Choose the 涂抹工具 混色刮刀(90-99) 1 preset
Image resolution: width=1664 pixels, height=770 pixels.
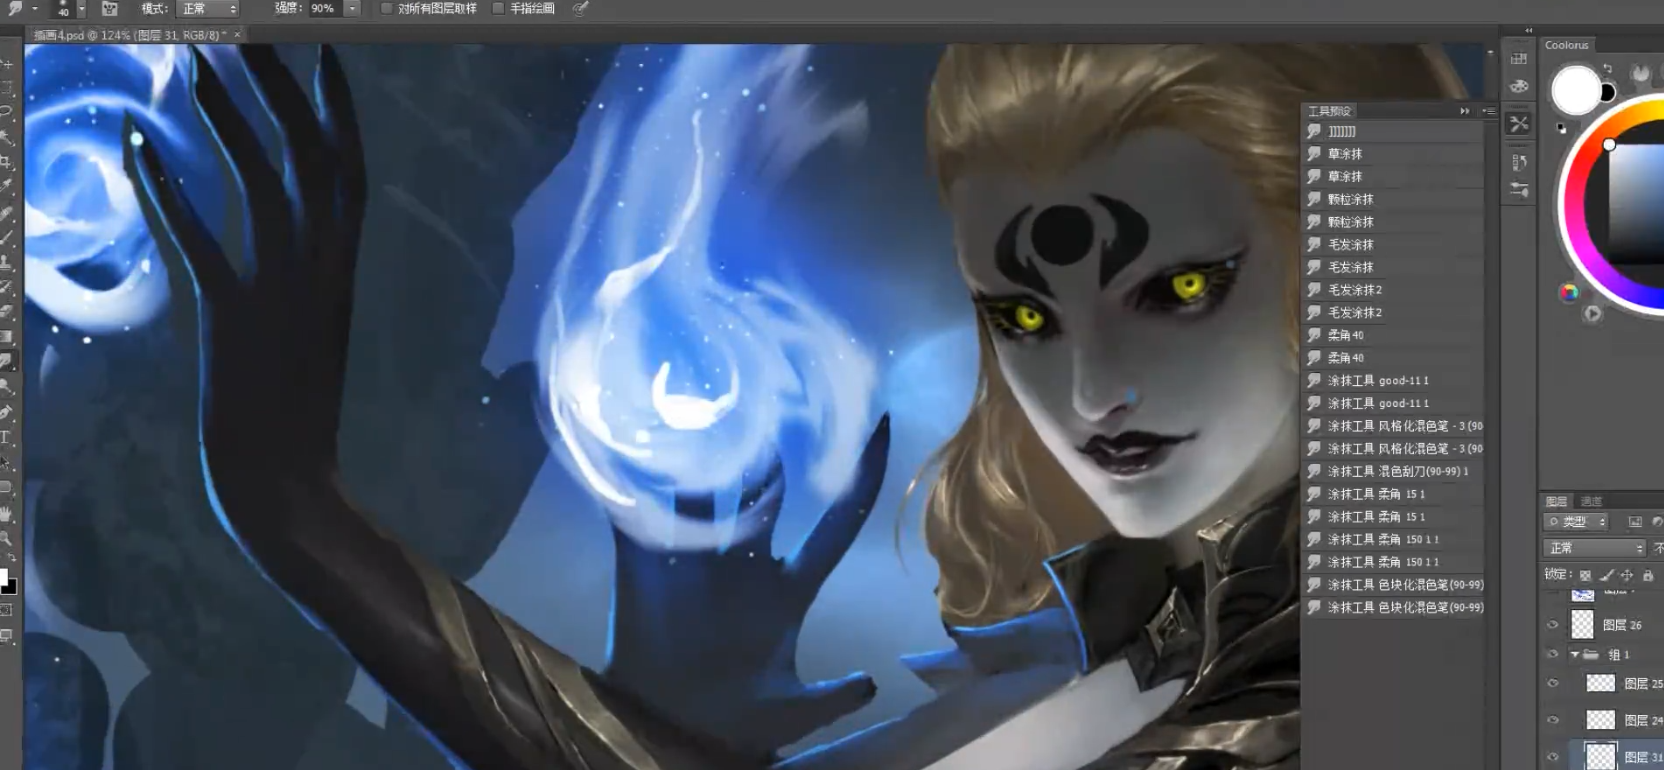[1394, 471]
